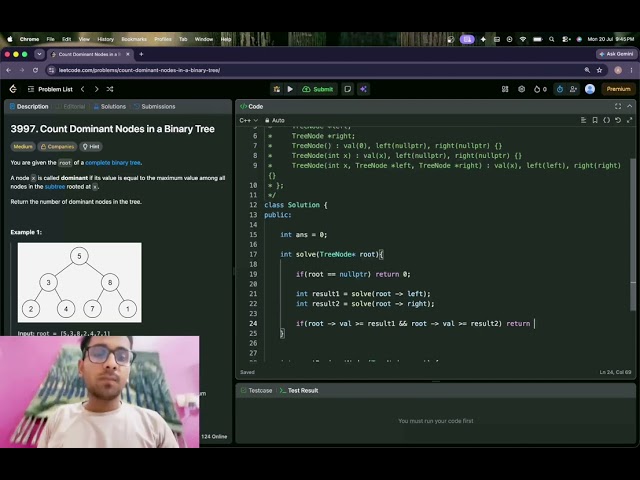This screenshot has height=480, width=640.
Task: Open the Chrome profile avatar
Action: [x=618, y=70]
